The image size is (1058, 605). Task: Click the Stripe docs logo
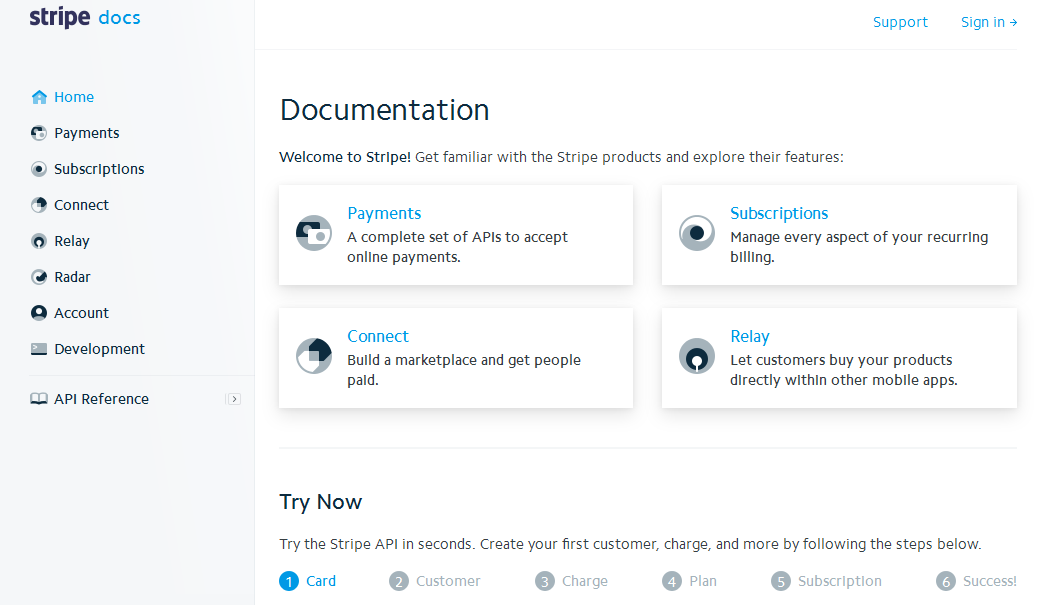tap(85, 18)
